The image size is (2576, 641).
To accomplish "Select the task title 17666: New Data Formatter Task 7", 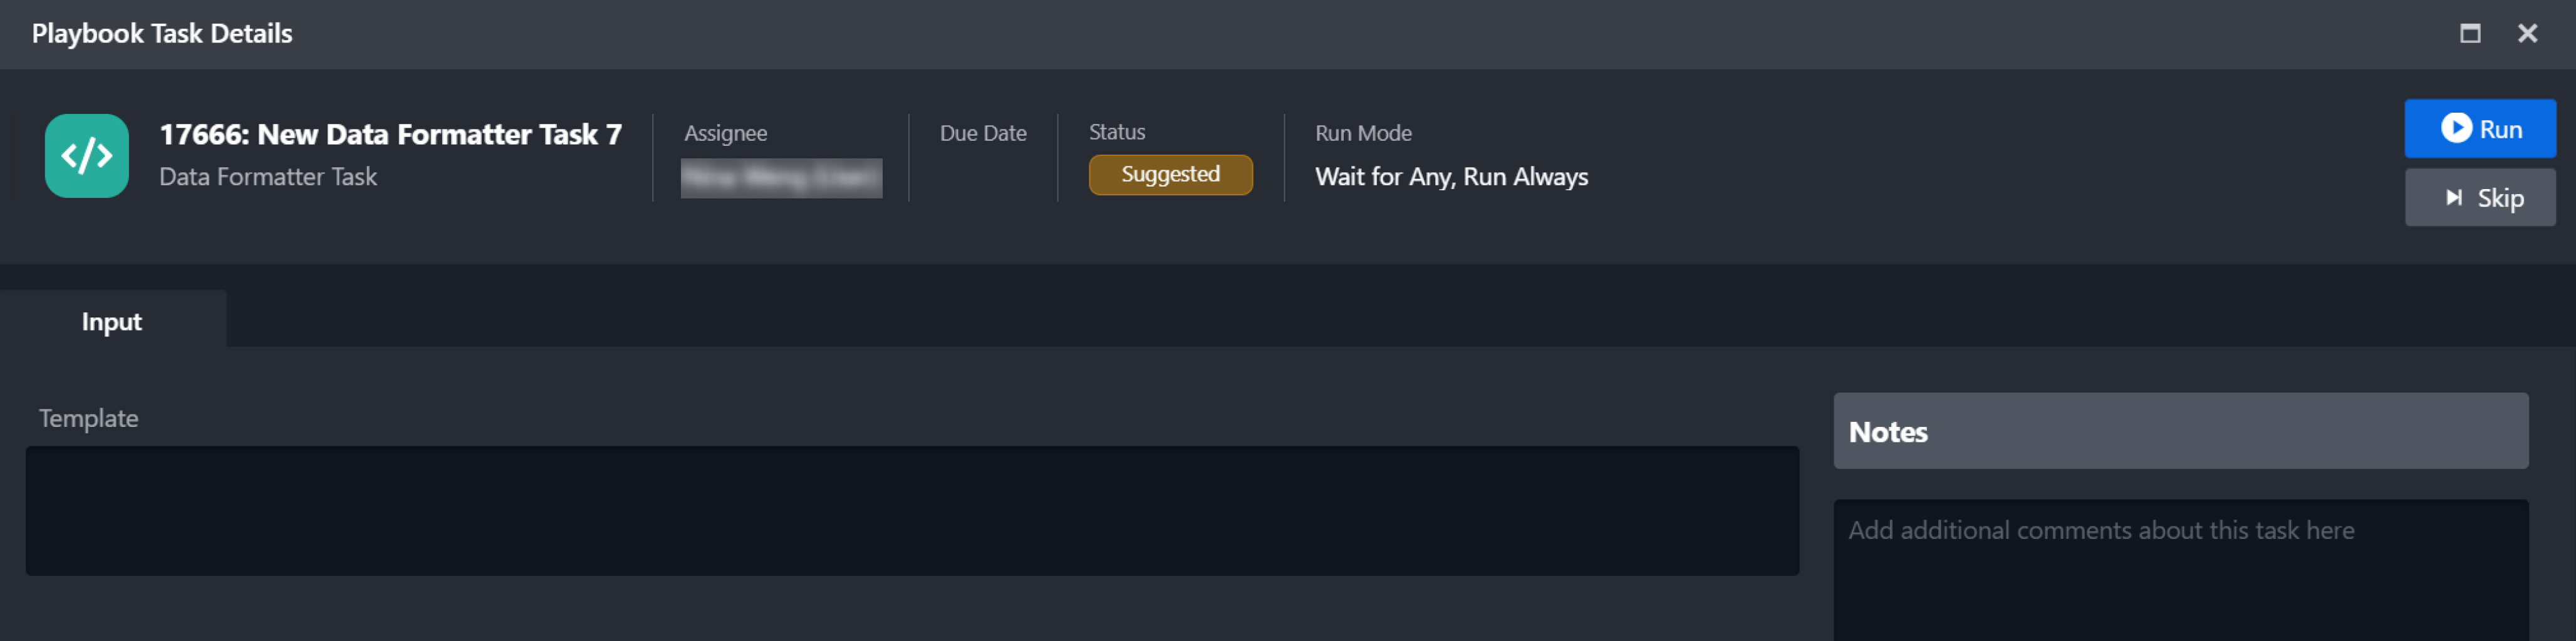I will (x=390, y=135).
